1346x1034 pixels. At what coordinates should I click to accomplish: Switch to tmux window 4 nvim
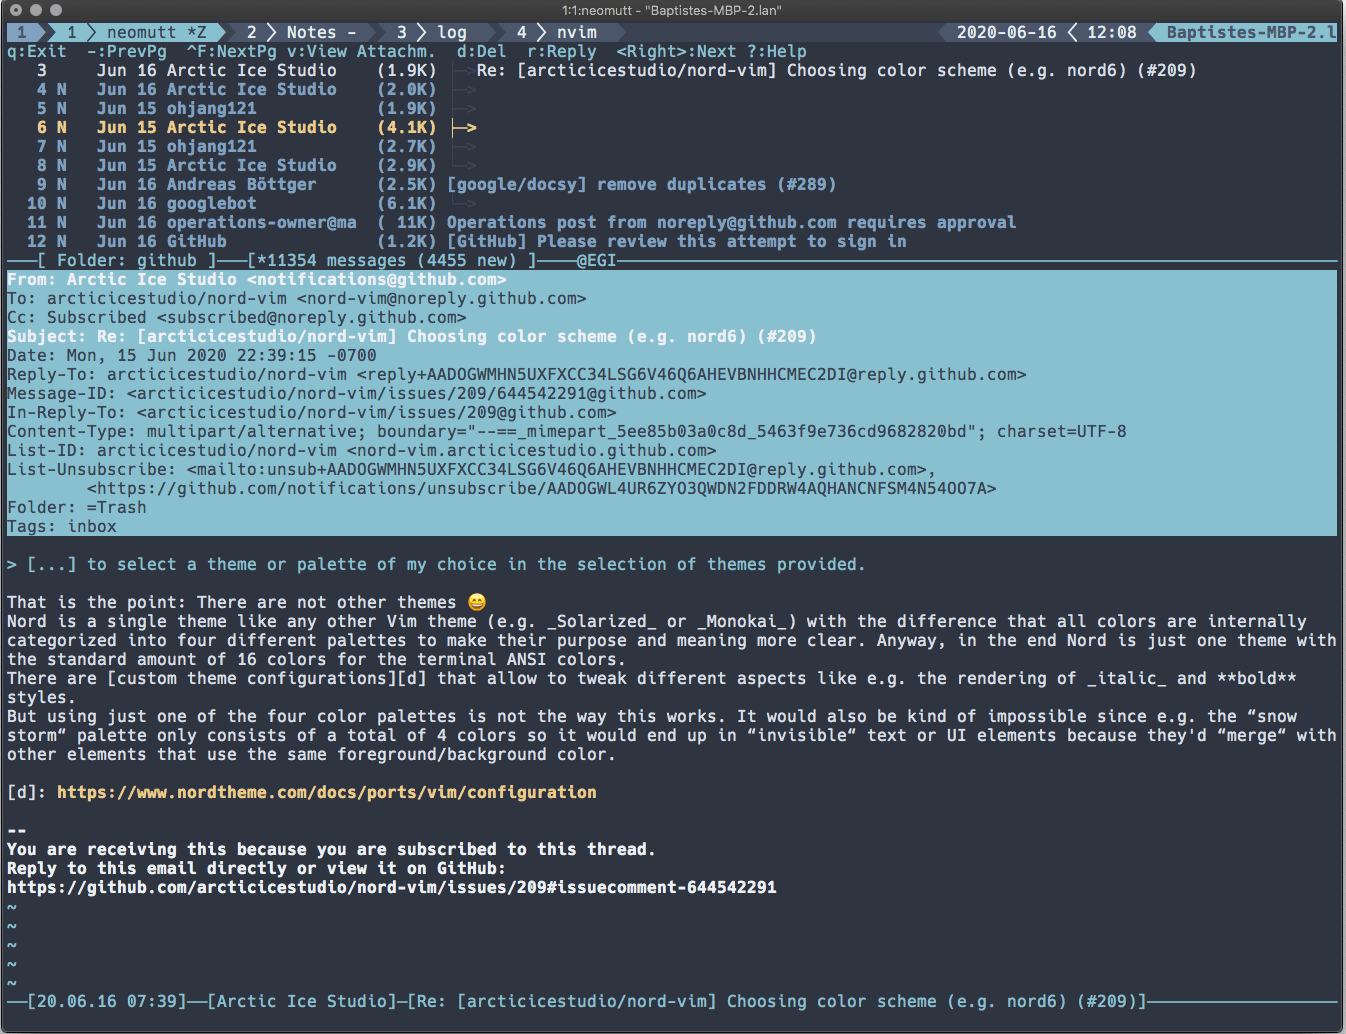click(556, 32)
